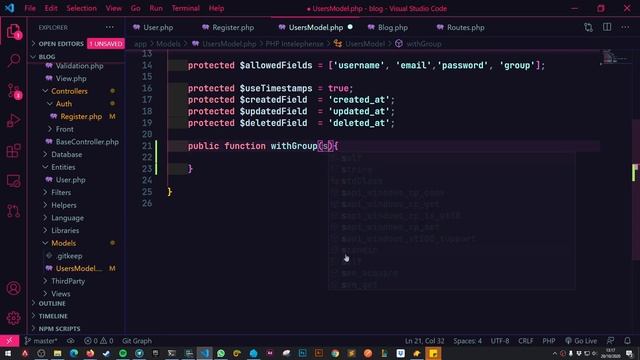The width and height of the screenshot is (640, 360).
Task: Open the Go menu
Action: click(x=136, y=8)
